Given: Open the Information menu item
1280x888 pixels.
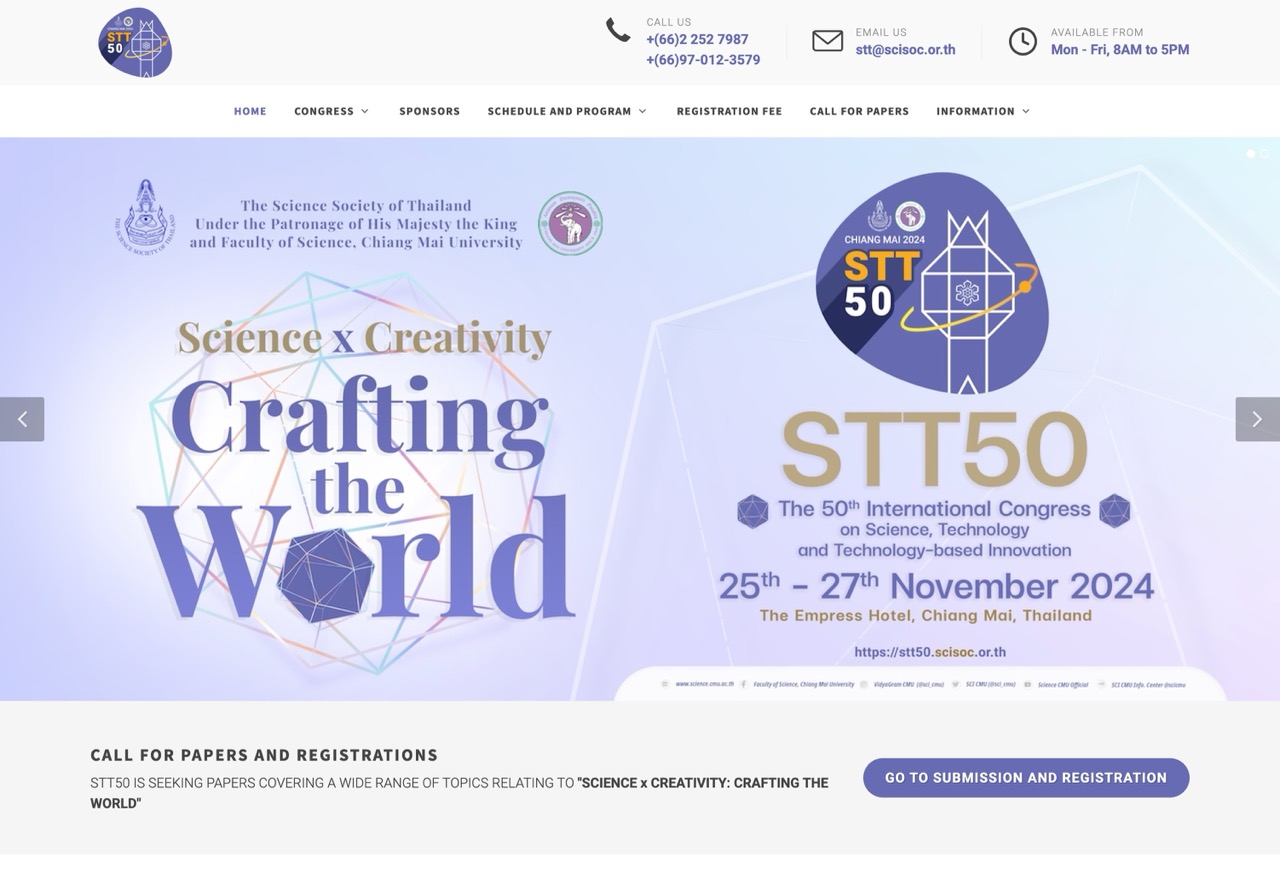Looking at the screenshot, I should coord(975,111).
